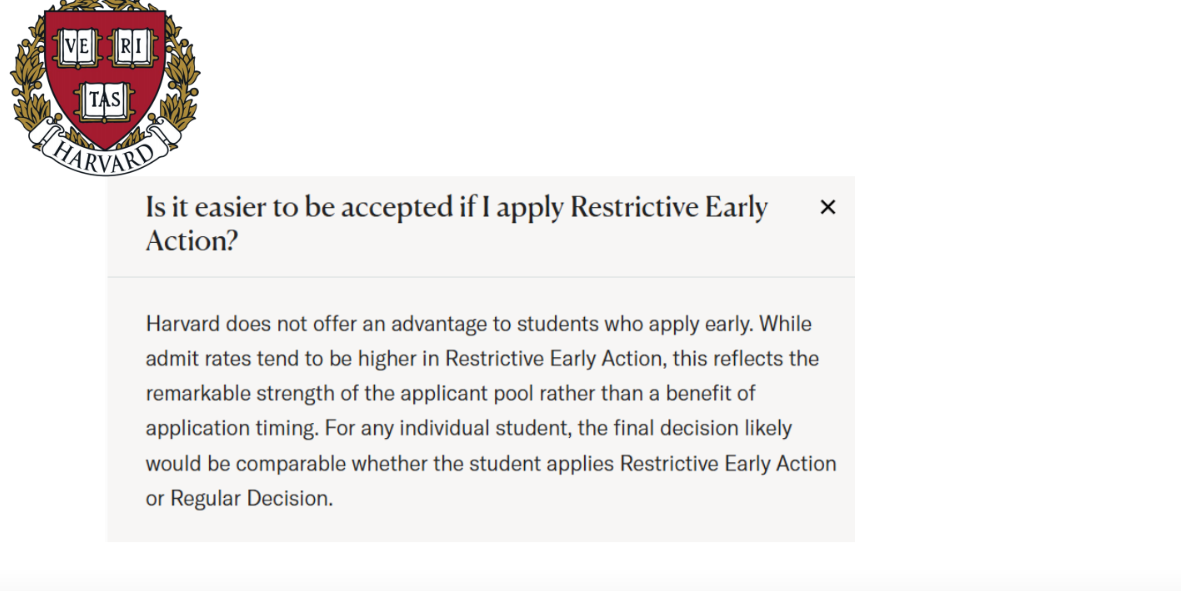Click the empty gray area below the answer text
The height and width of the screenshot is (591, 1181).
pyautogui.click(x=481, y=527)
